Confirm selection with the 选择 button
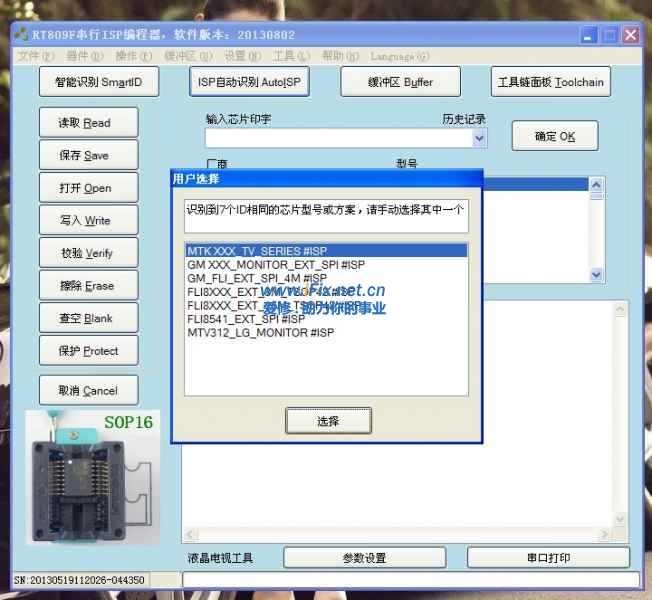652x600 pixels. click(328, 421)
